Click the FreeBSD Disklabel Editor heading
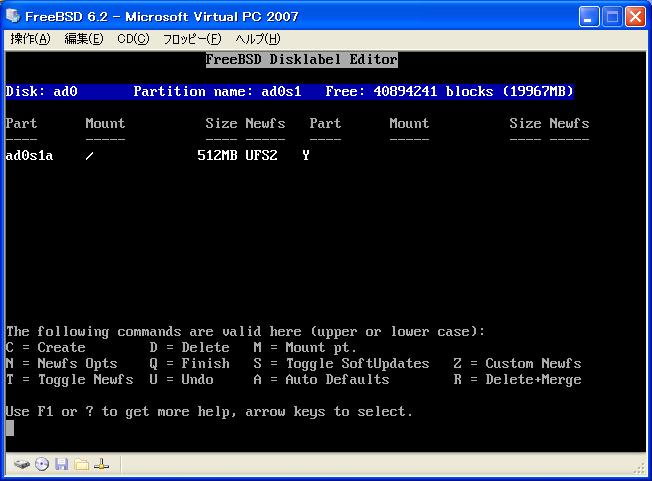This screenshot has height=481, width=652. (301, 59)
